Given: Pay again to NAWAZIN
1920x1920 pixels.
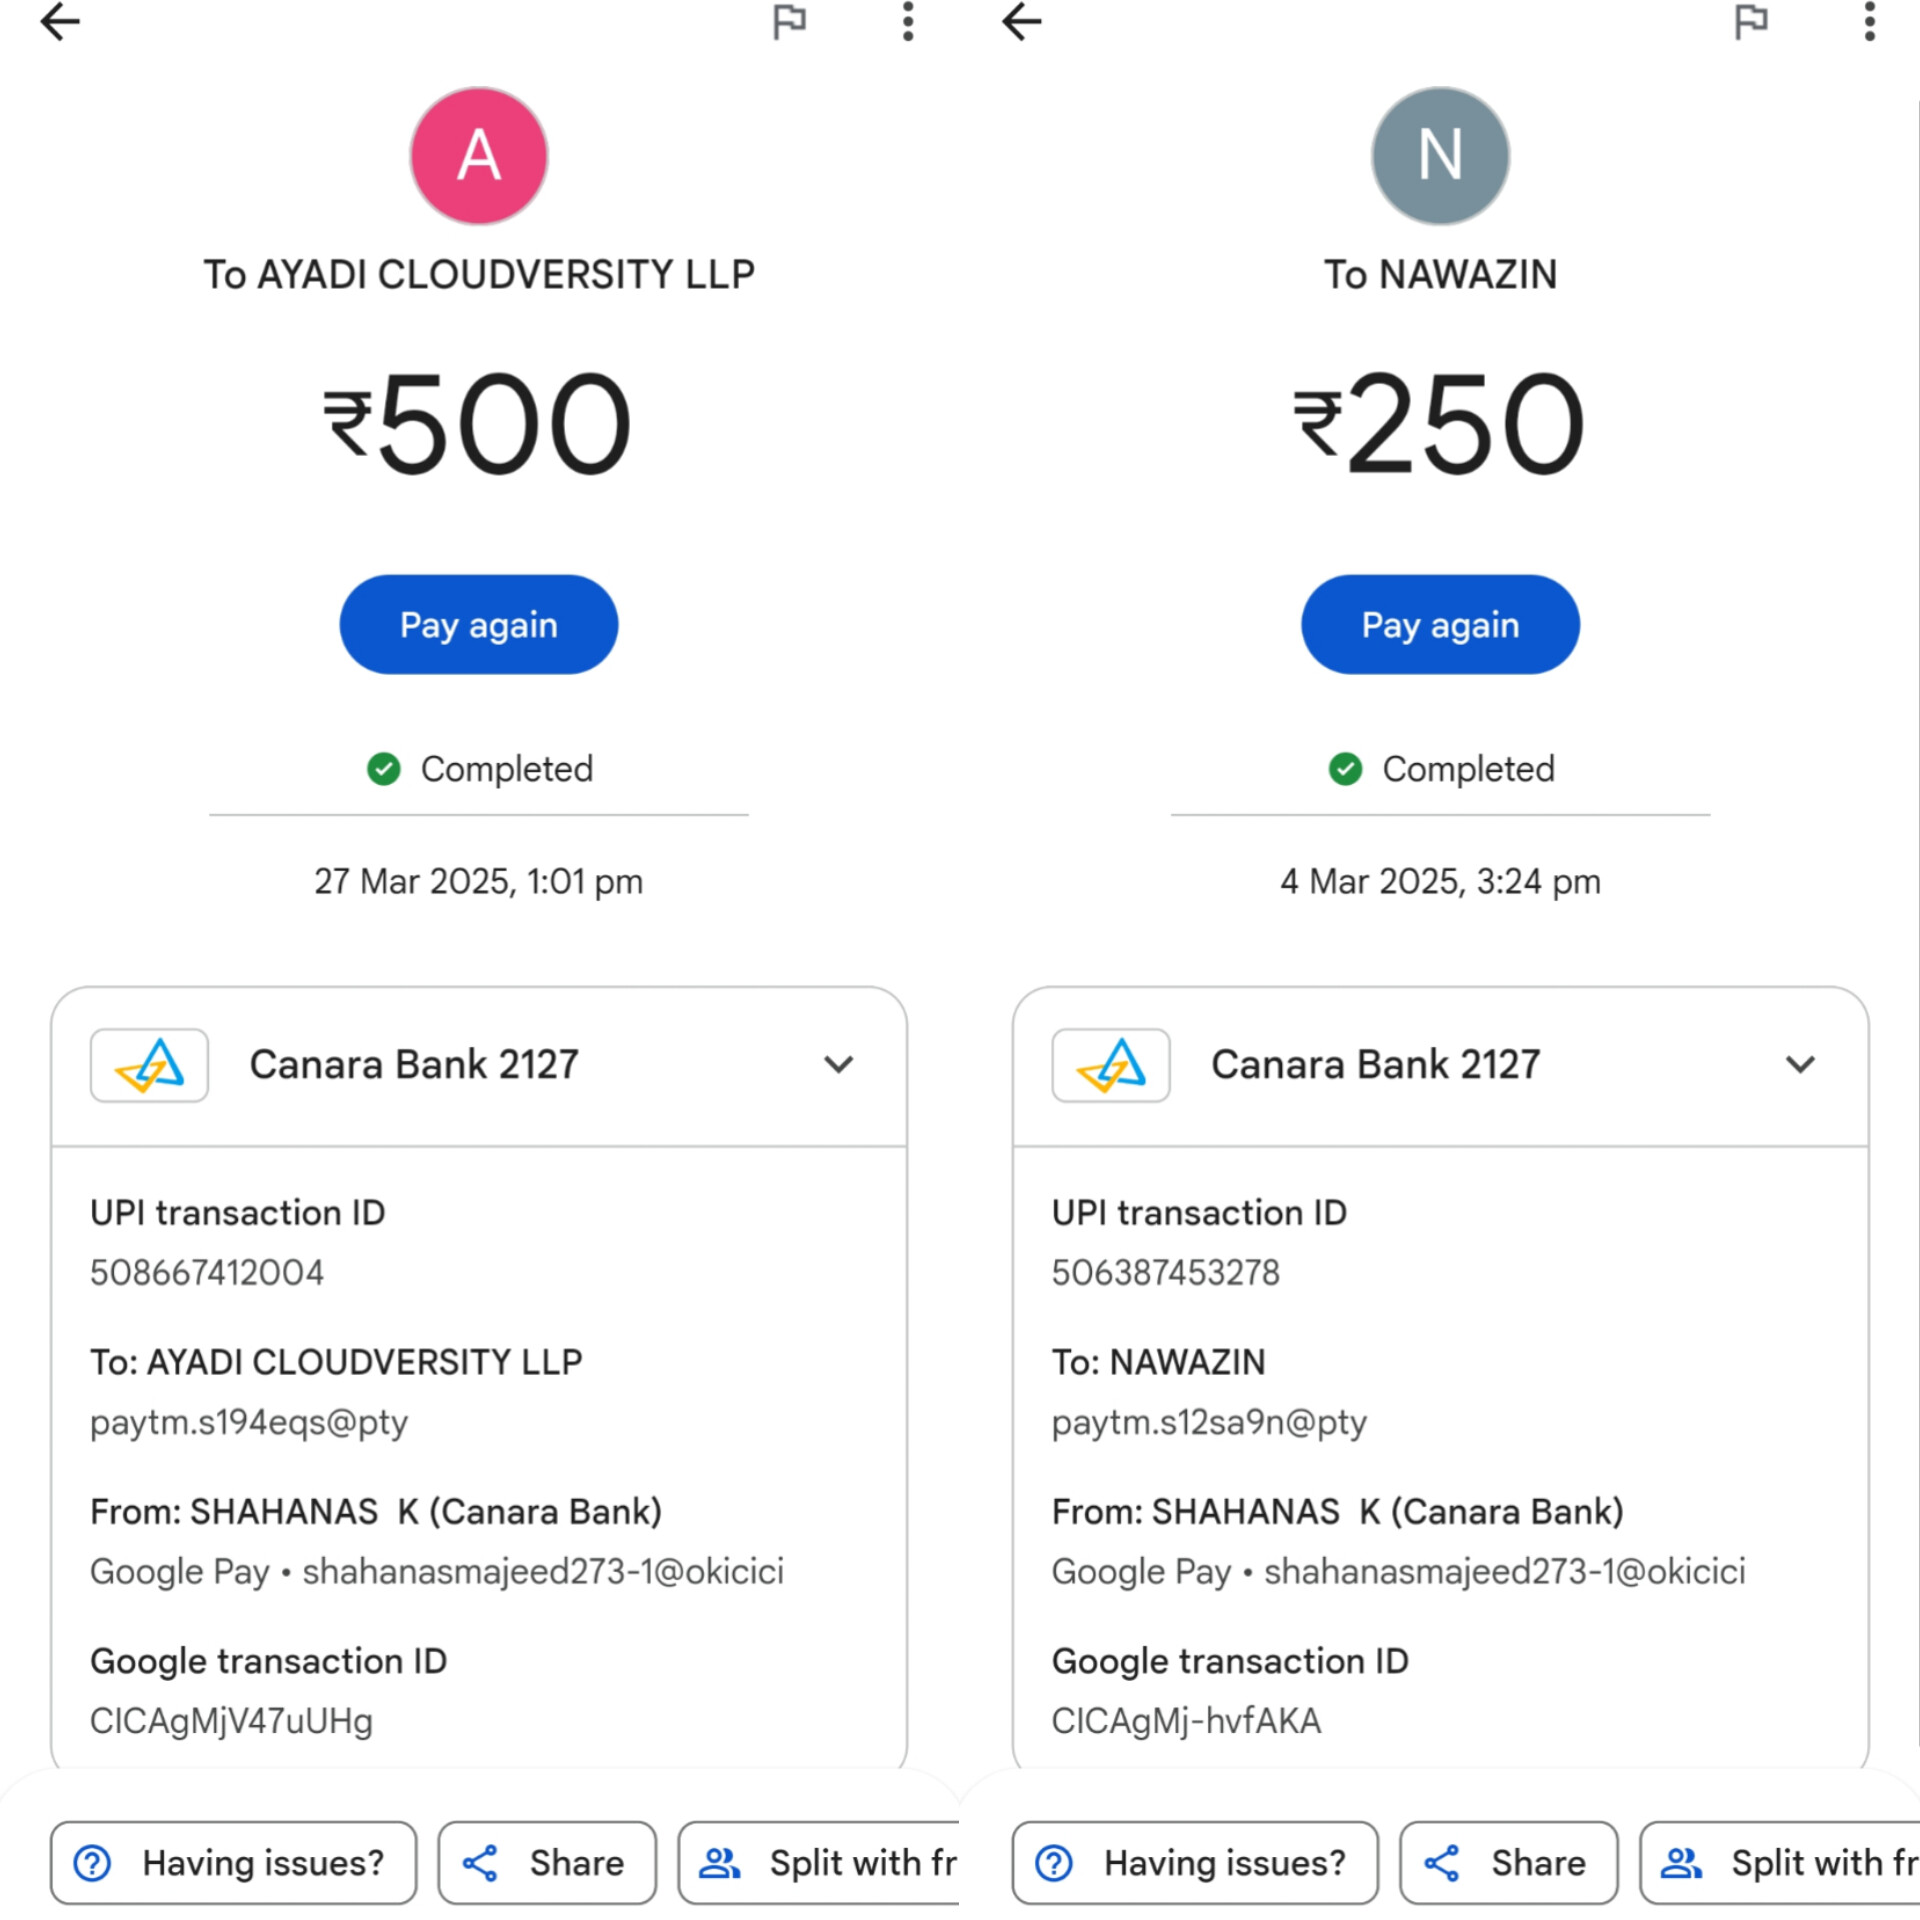Looking at the screenshot, I should [x=1440, y=625].
